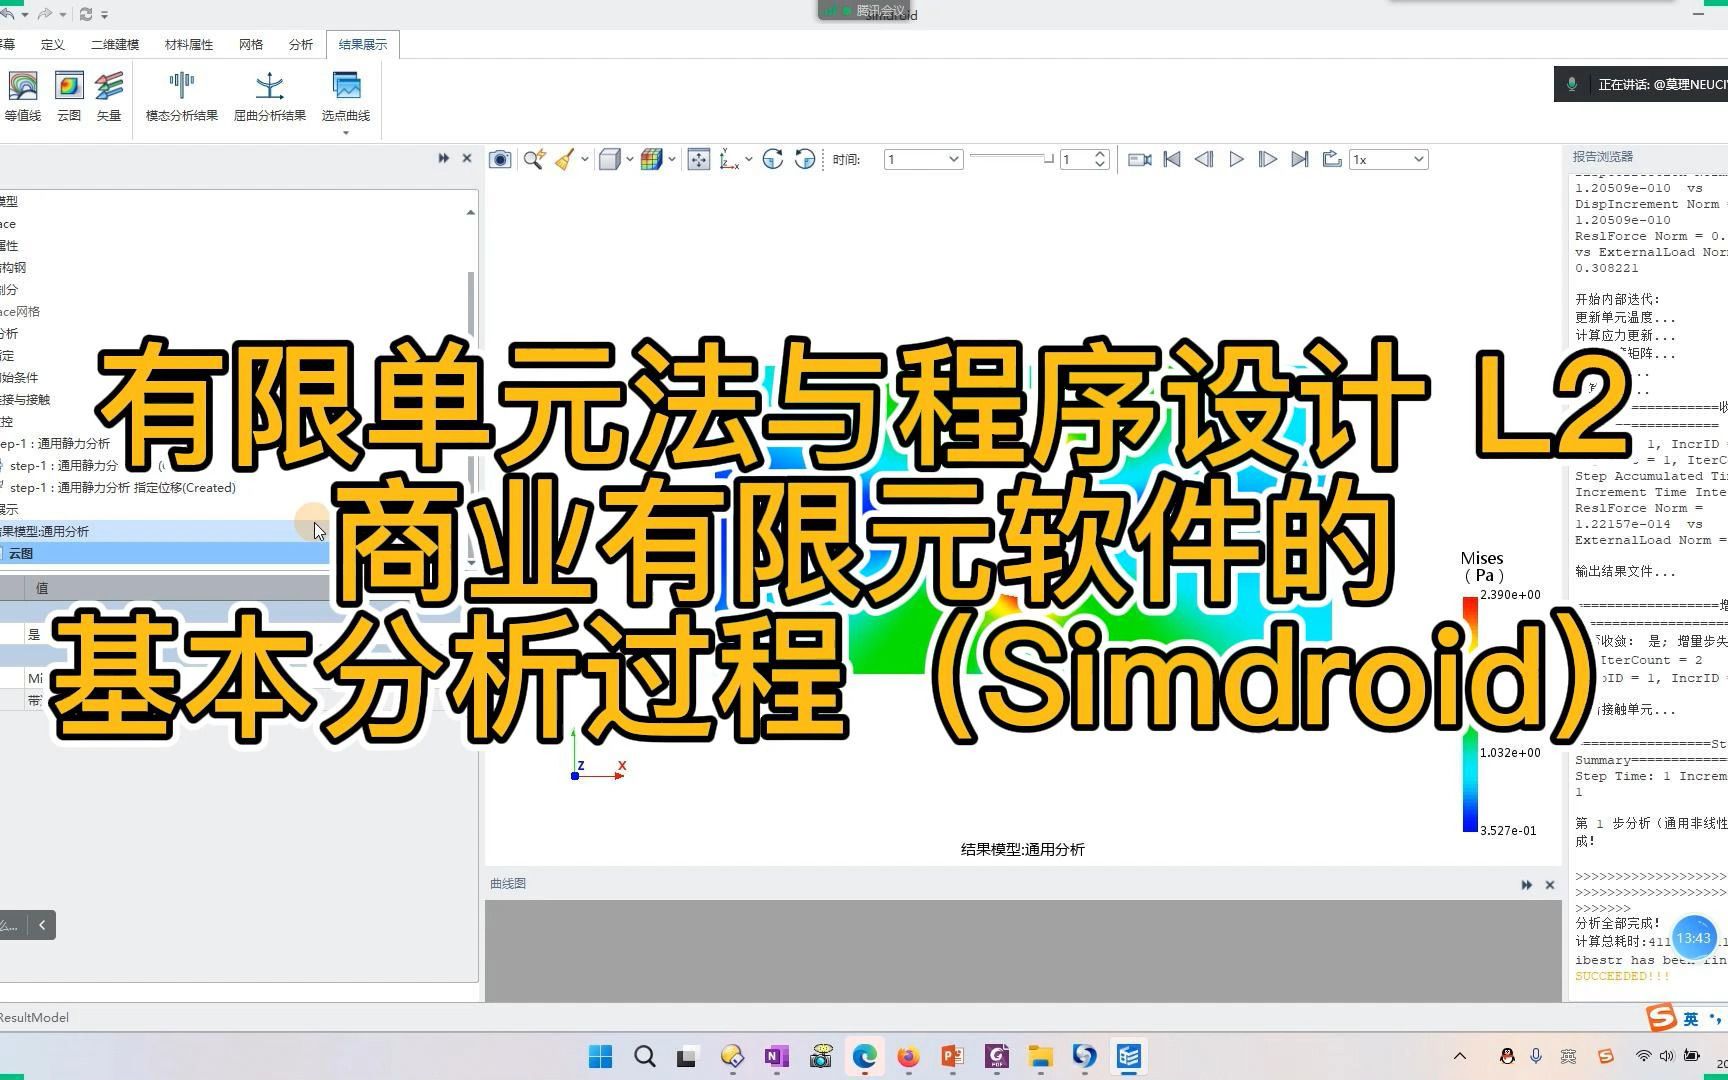The height and width of the screenshot is (1080, 1728).
Task: Collapse the side panel with left chevron button
Action: [42, 925]
